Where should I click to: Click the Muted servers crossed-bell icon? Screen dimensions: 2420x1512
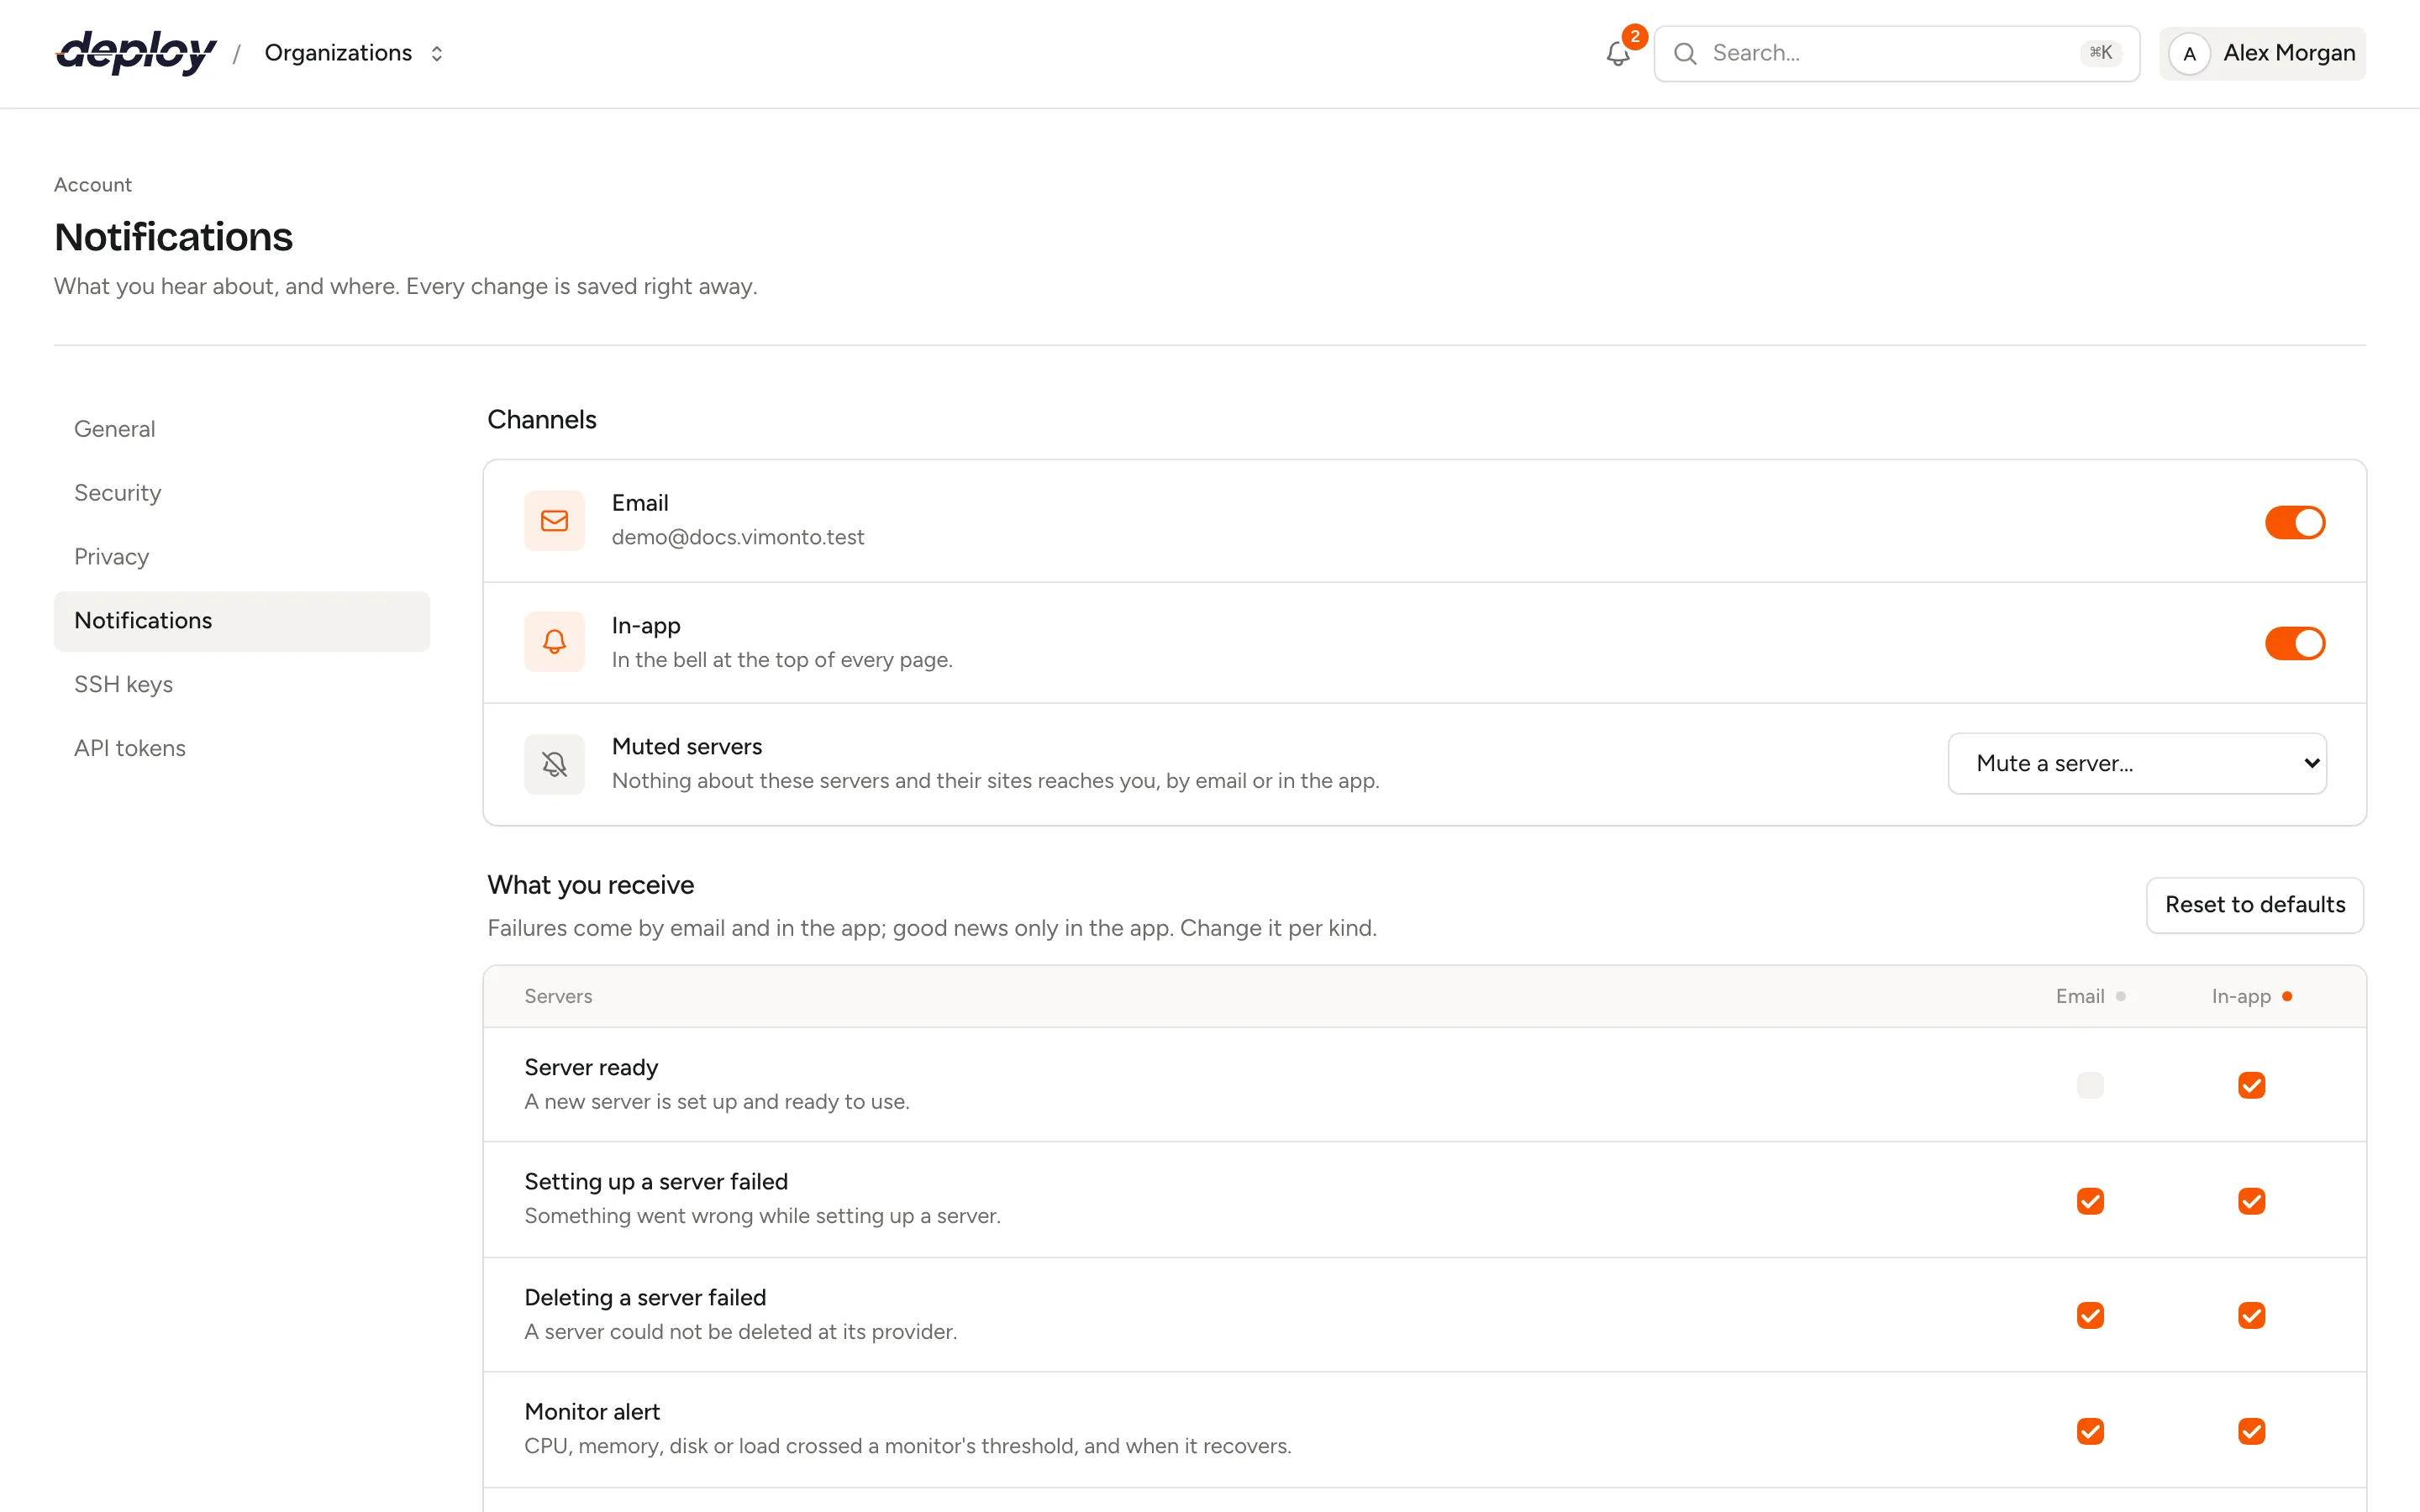click(554, 764)
